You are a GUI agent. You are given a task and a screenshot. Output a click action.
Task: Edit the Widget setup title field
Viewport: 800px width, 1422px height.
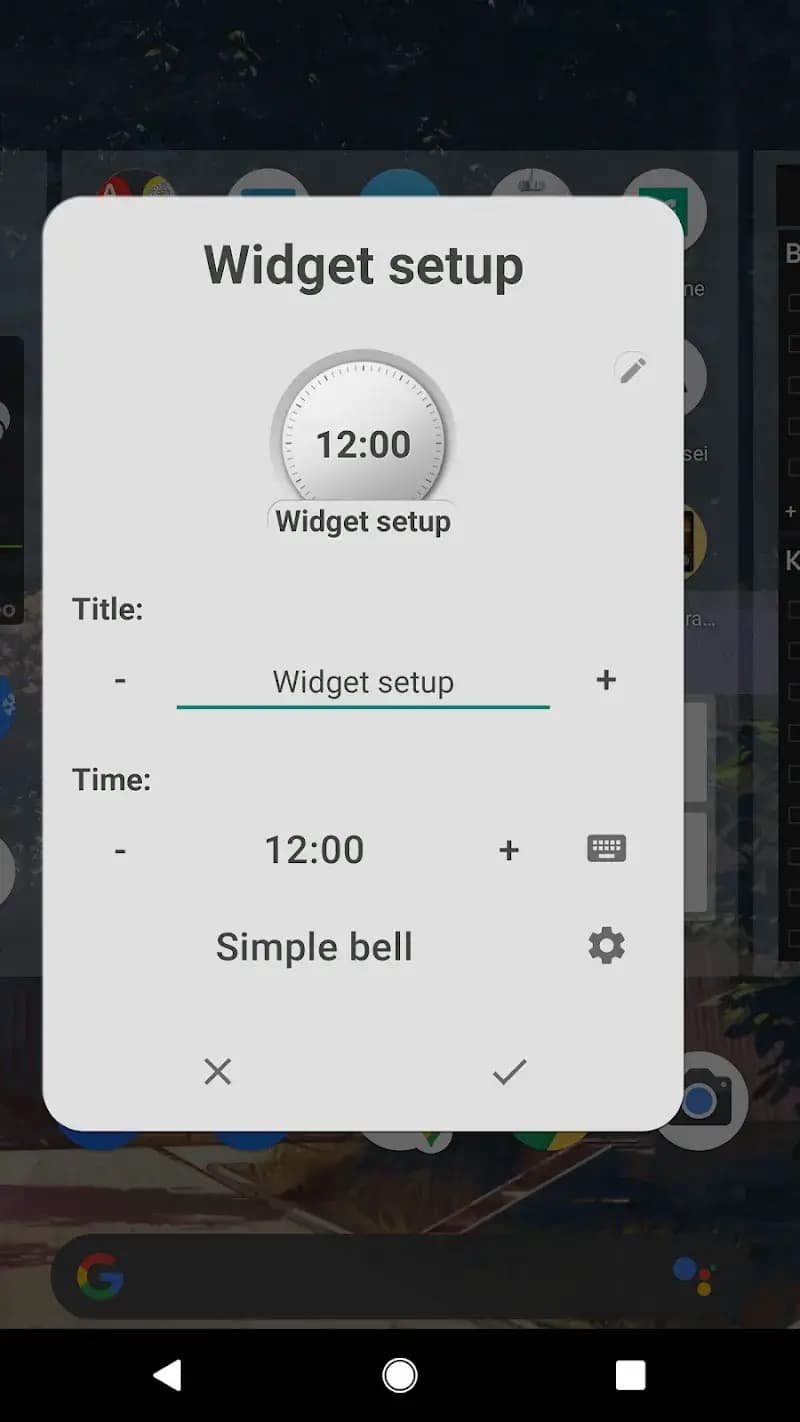pyautogui.click(x=363, y=684)
